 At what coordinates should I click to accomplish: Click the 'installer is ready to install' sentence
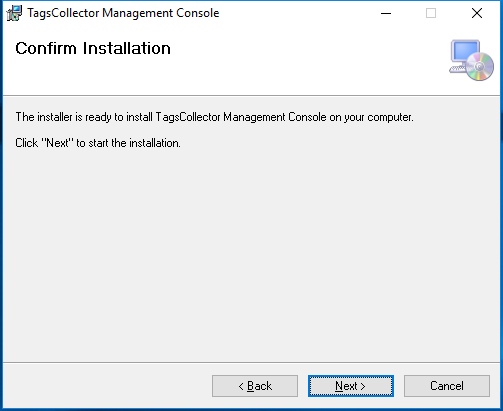[214, 117]
